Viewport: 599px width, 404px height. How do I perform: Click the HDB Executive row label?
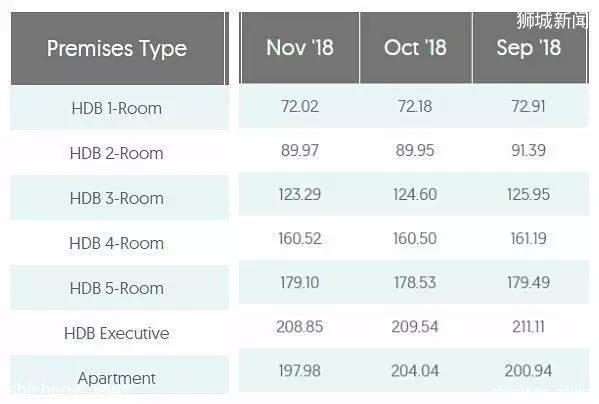(x=117, y=333)
